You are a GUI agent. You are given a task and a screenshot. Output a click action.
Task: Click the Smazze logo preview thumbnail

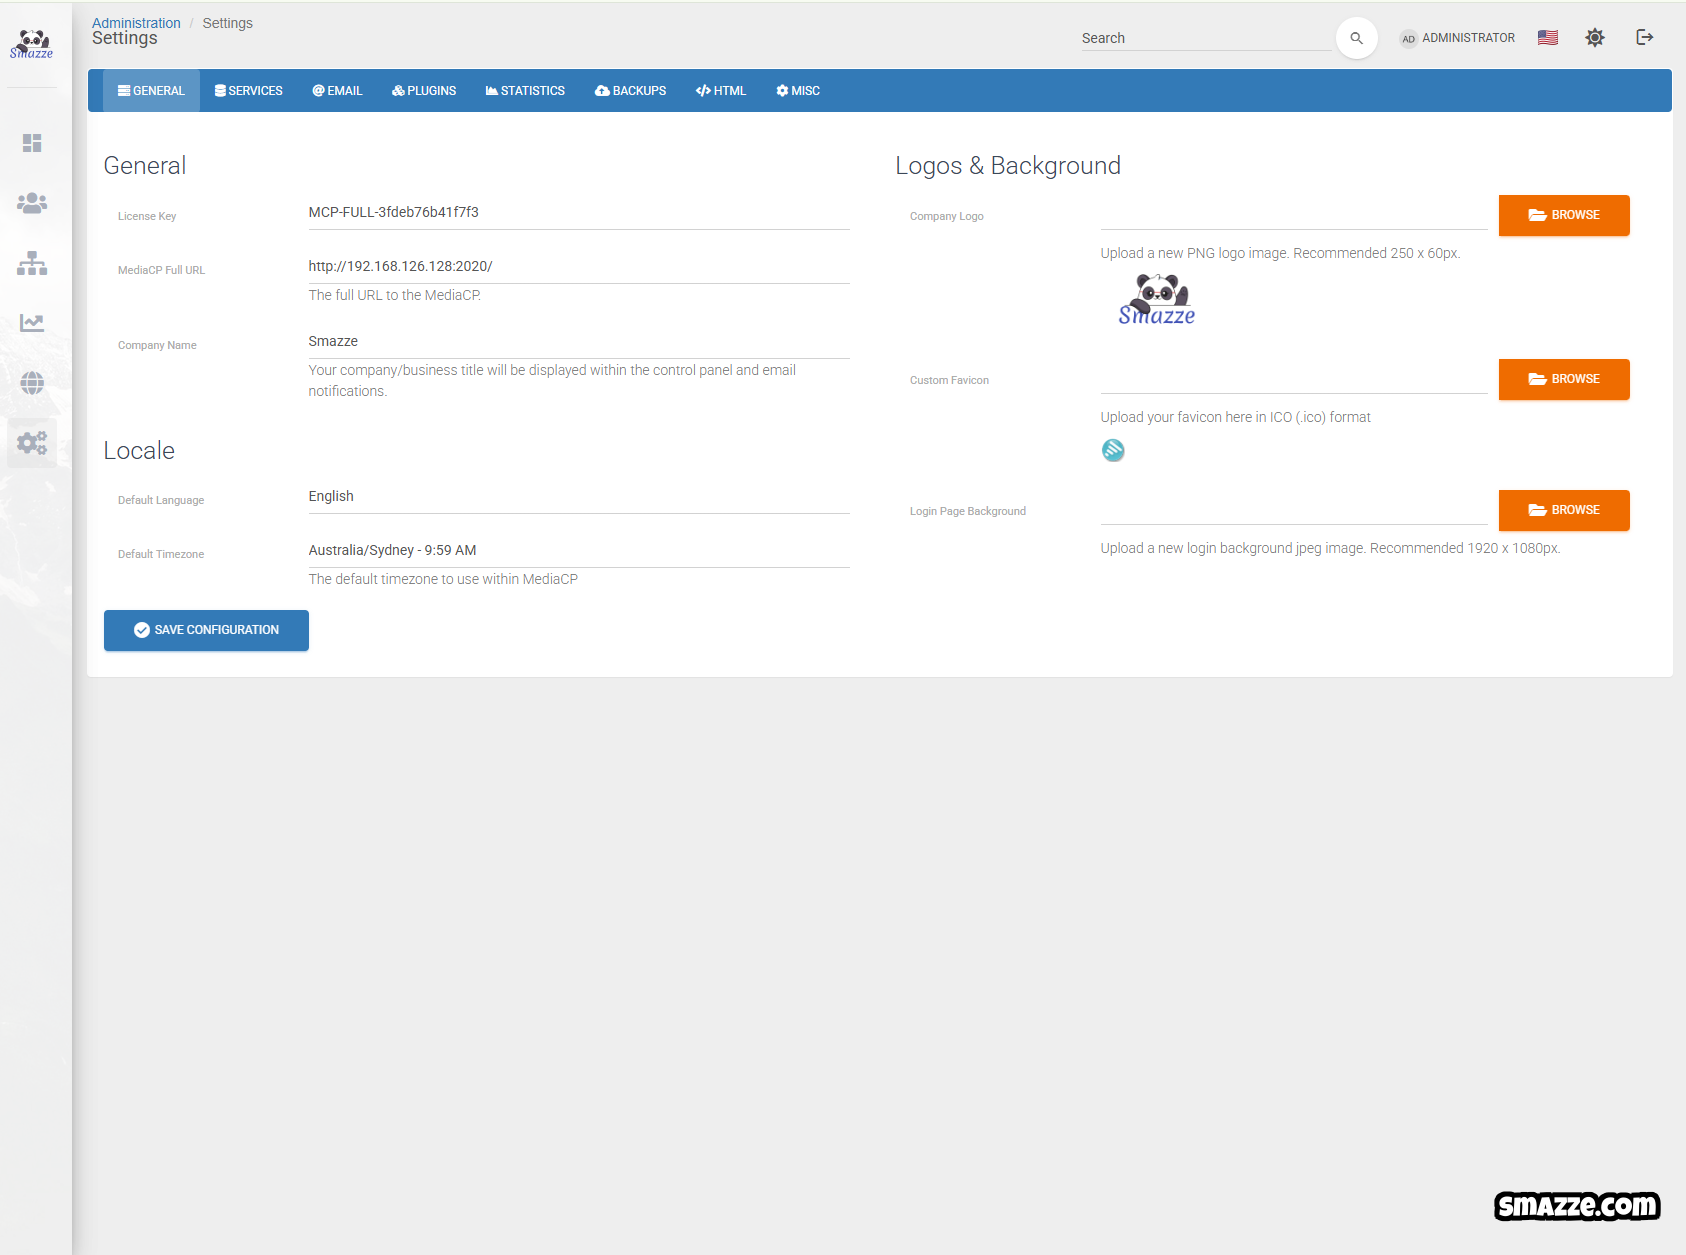coord(1157,300)
